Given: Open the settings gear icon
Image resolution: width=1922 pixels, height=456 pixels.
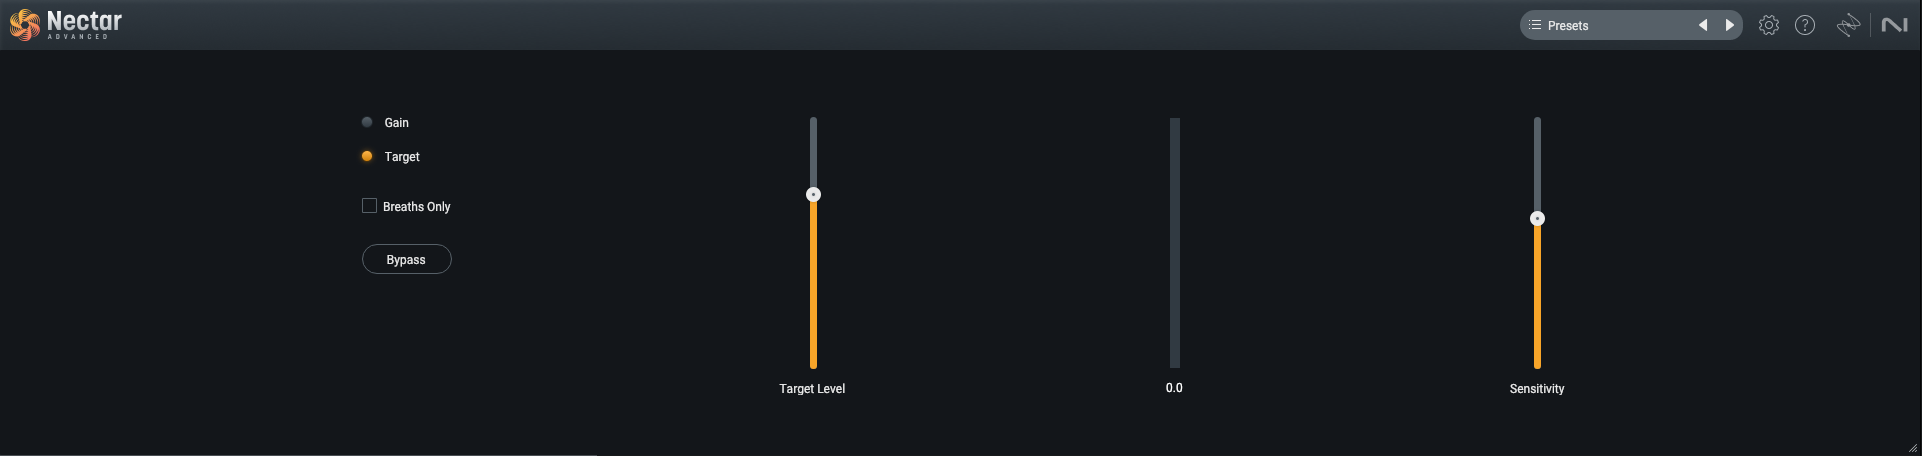Looking at the screenshot, I should (x=1769, y=25).
